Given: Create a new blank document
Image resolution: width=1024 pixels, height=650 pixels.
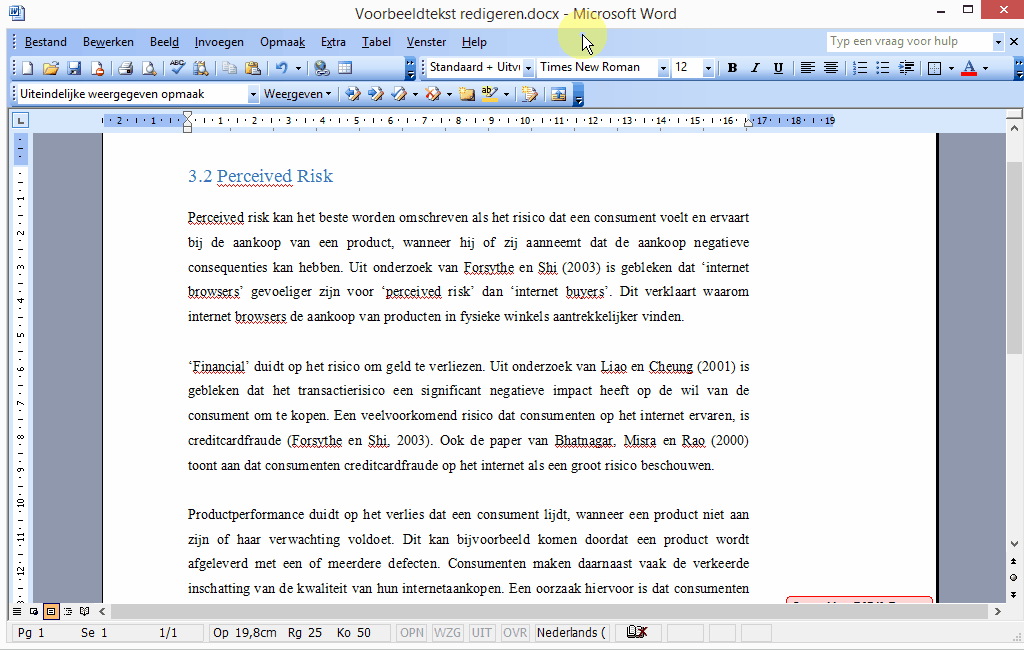Looking at the screenshot, I should pyautogui.click(x=27, y=68).
